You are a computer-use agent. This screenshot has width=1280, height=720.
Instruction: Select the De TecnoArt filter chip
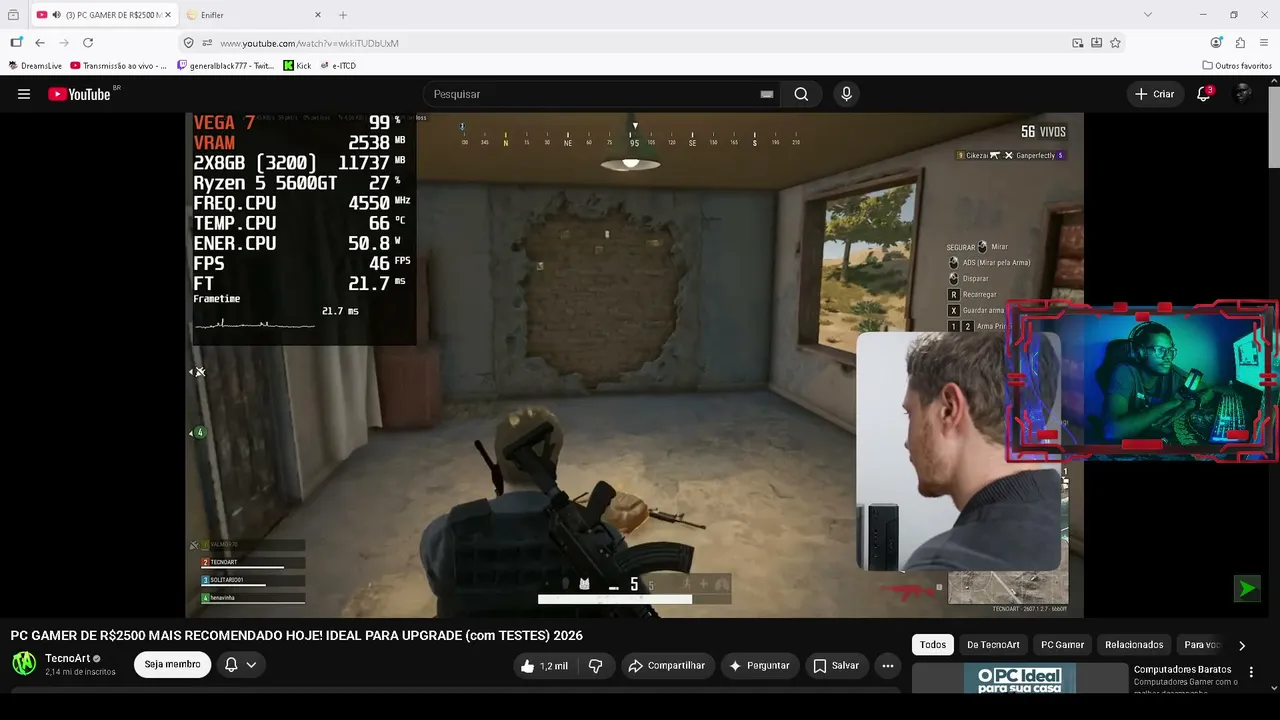[993, 645]
